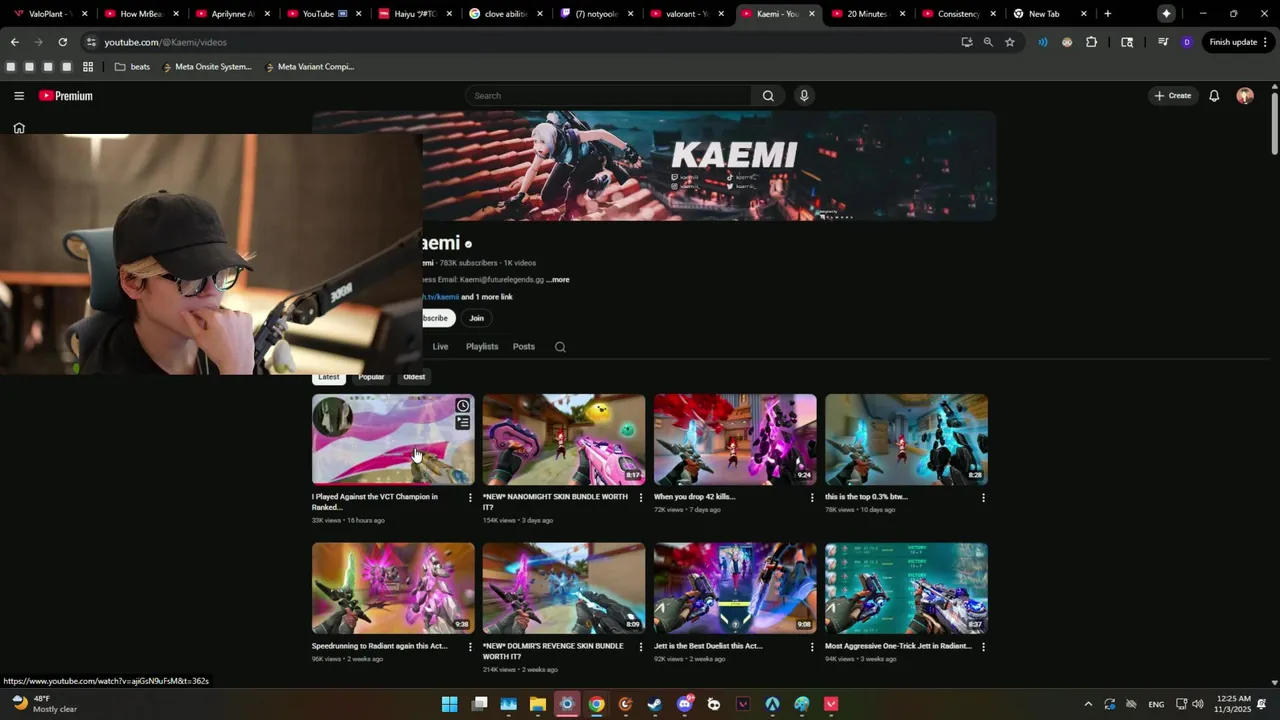Bookmark this page with the star icon
Screen dimensions: 1280x720
pos(1010,42)
